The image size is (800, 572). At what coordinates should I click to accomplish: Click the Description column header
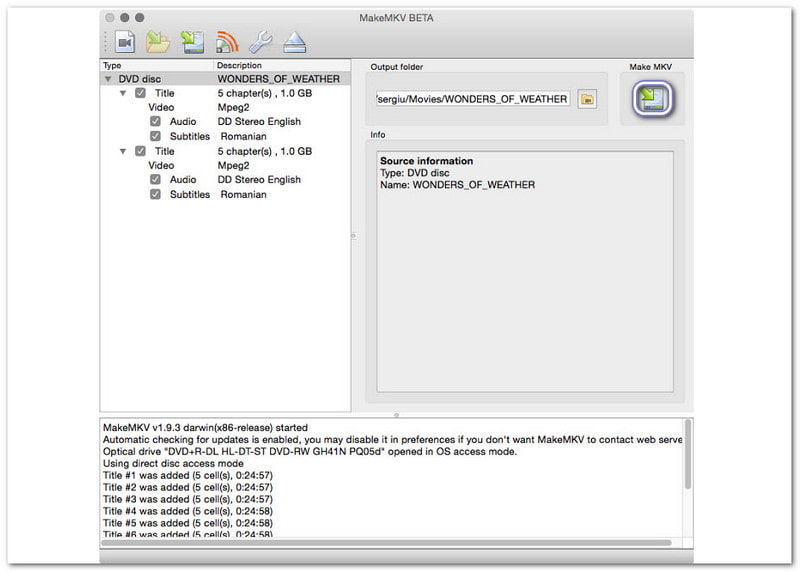(x=282, y=65)
